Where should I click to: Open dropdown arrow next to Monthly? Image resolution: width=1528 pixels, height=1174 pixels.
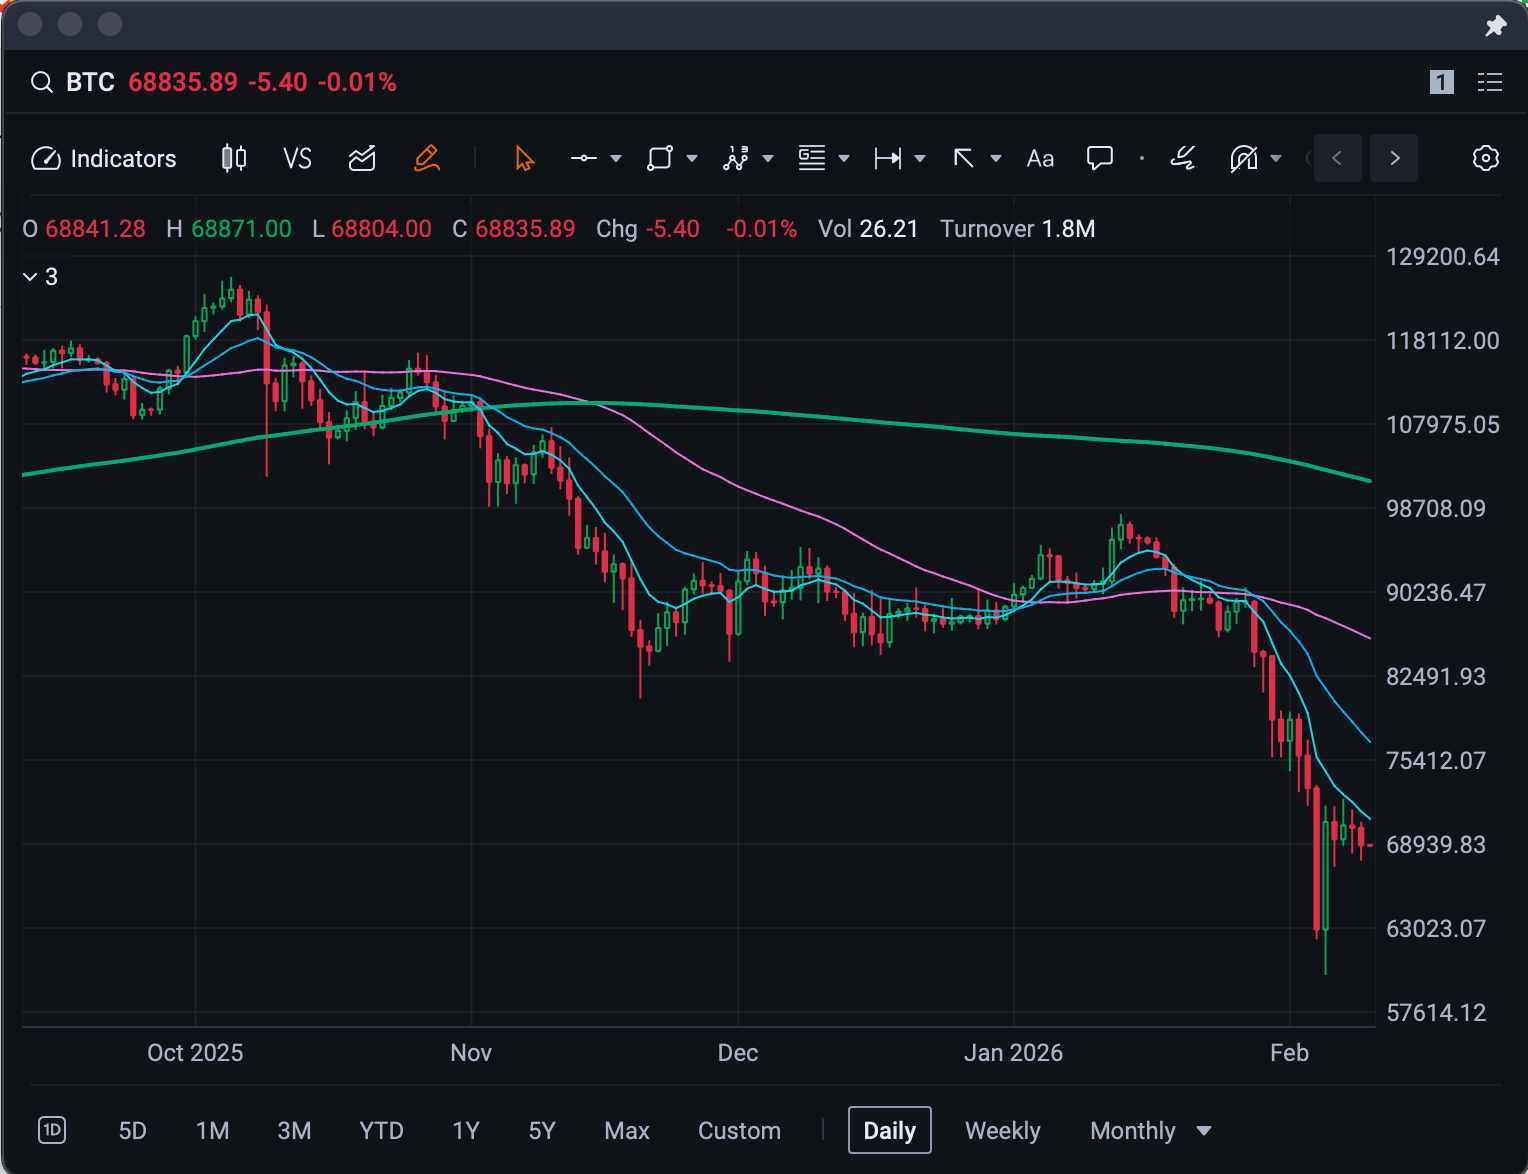[x=1204, y=1131]
